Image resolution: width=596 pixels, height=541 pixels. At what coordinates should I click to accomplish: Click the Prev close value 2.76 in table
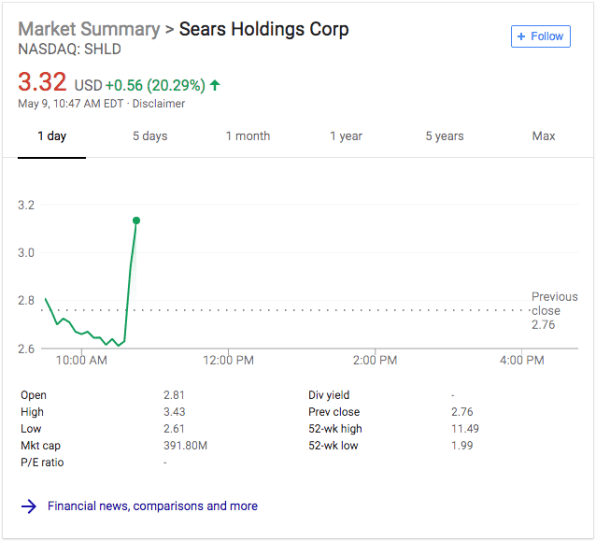[x=462, y=412]
